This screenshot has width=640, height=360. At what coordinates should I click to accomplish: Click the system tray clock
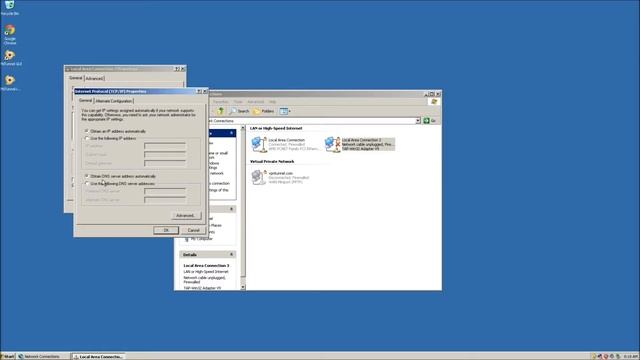[631, 356]
